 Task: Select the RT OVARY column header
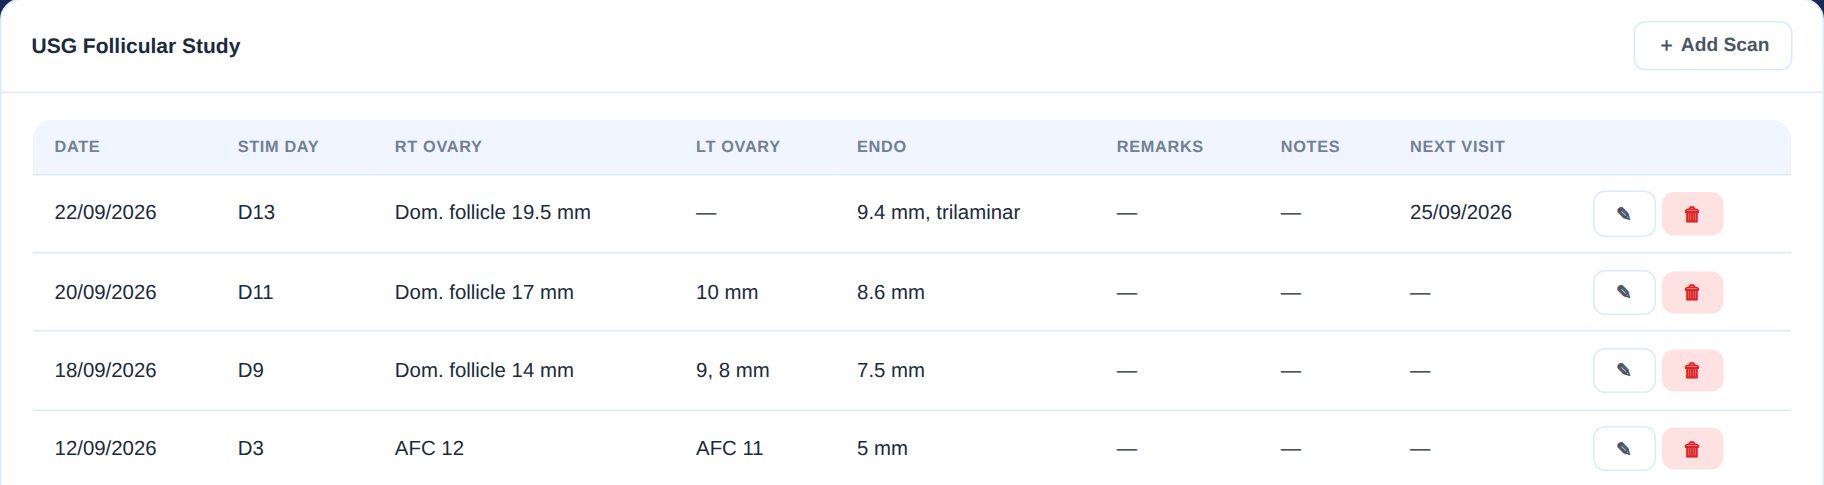point(438,146)
